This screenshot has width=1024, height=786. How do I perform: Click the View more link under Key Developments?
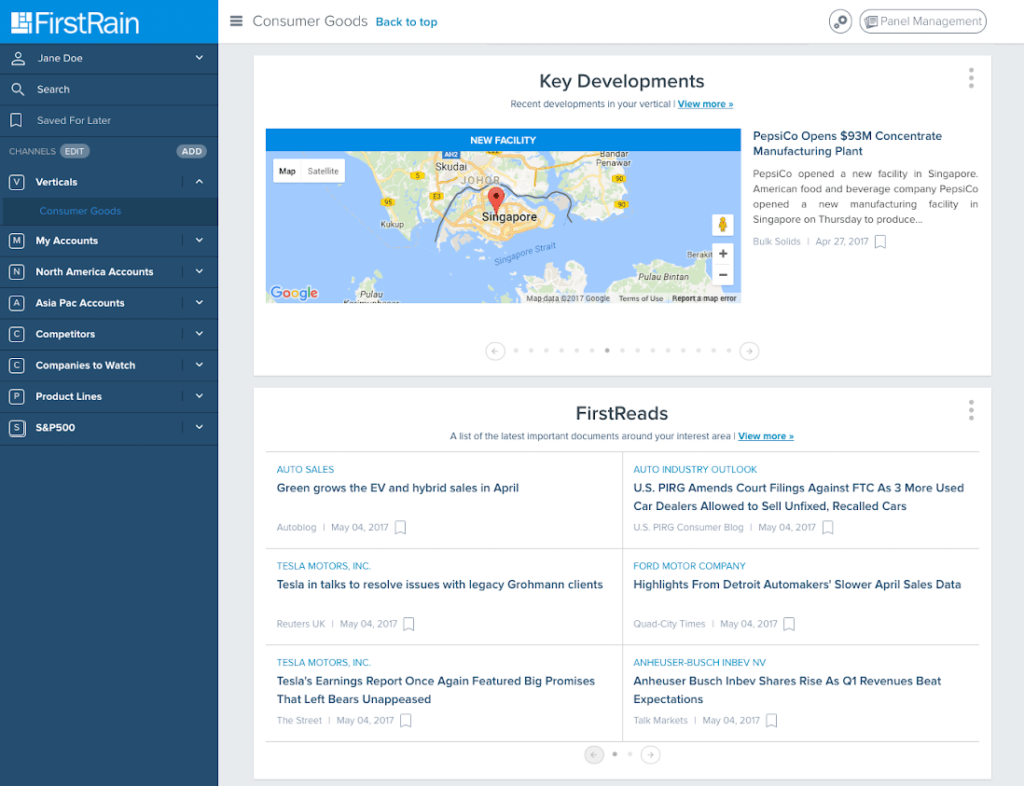pyautogui.click(x=705, y=103)
